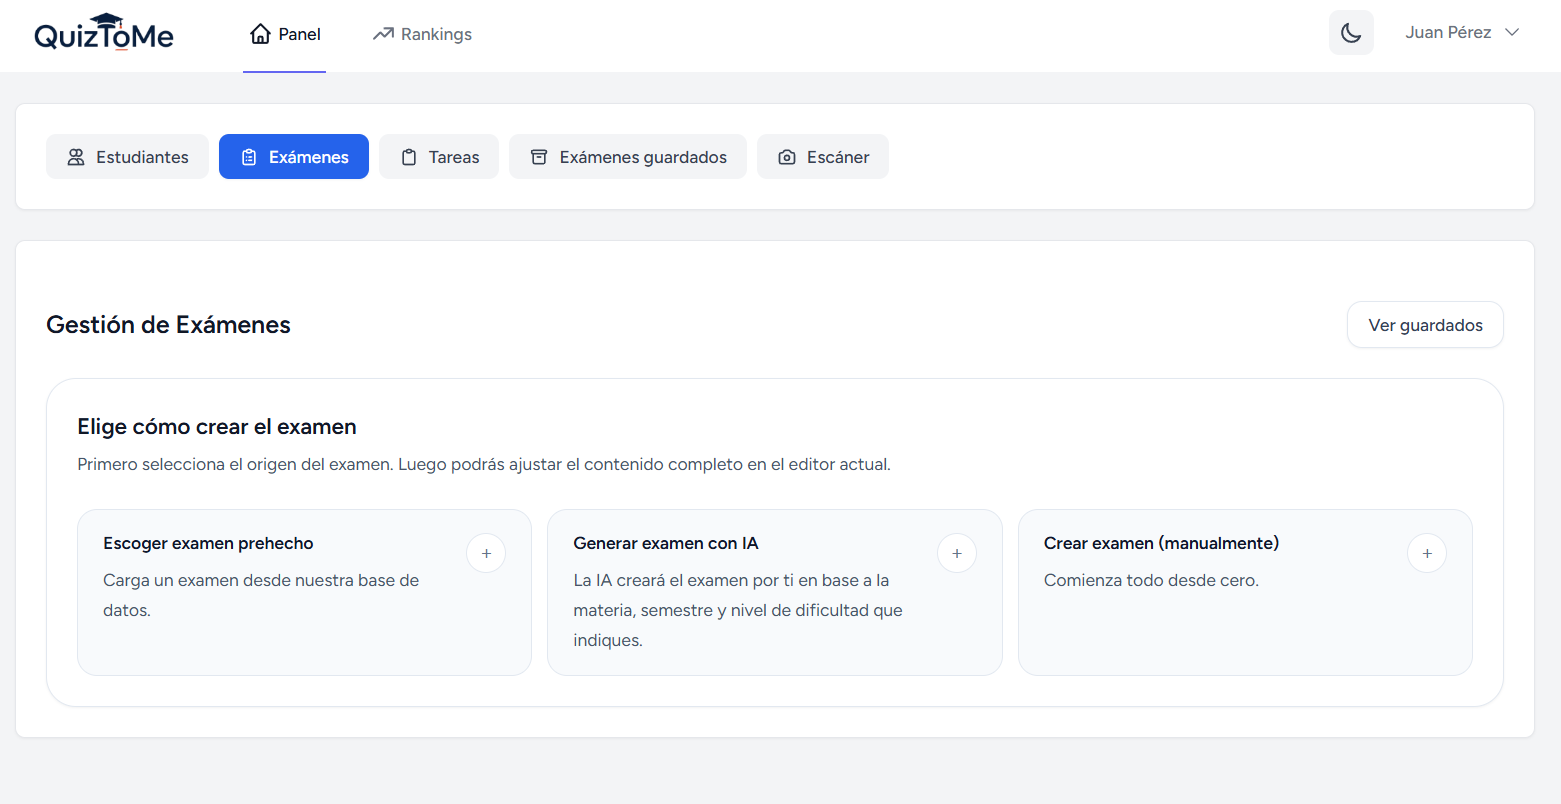
Task: Click the camera icon on Escáner
Action: coord(787,157)
